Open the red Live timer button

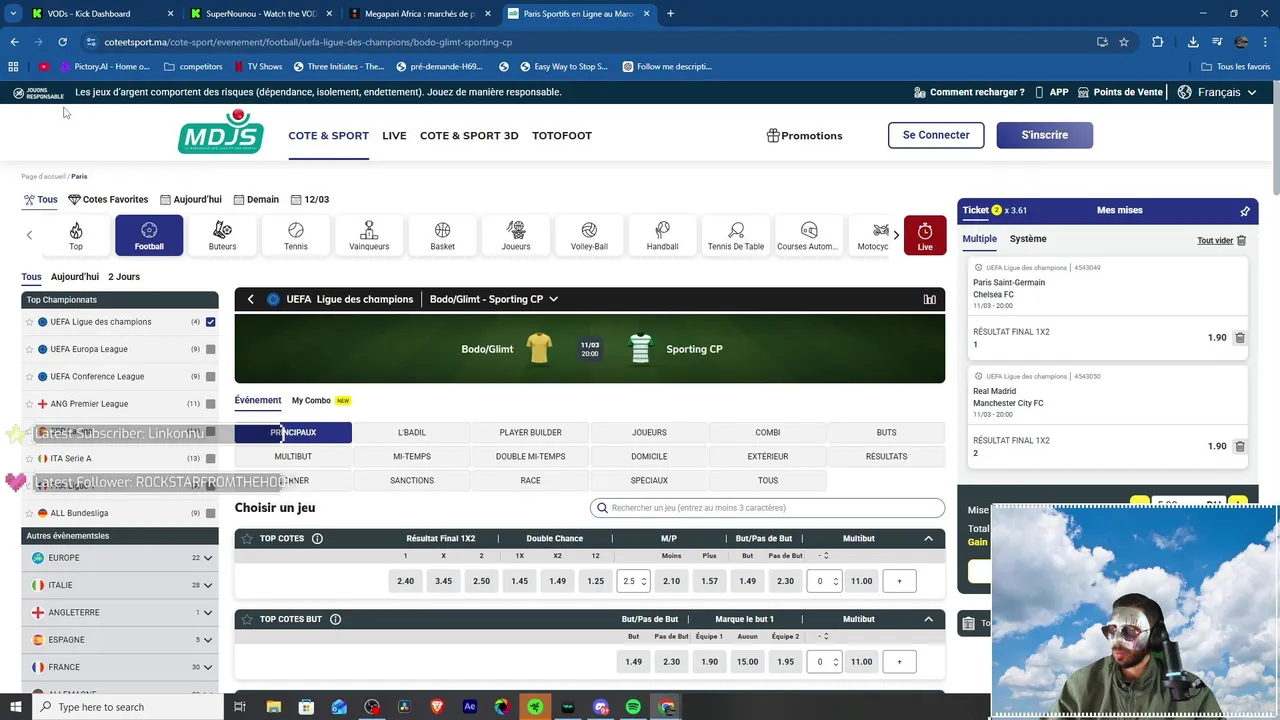925,236
